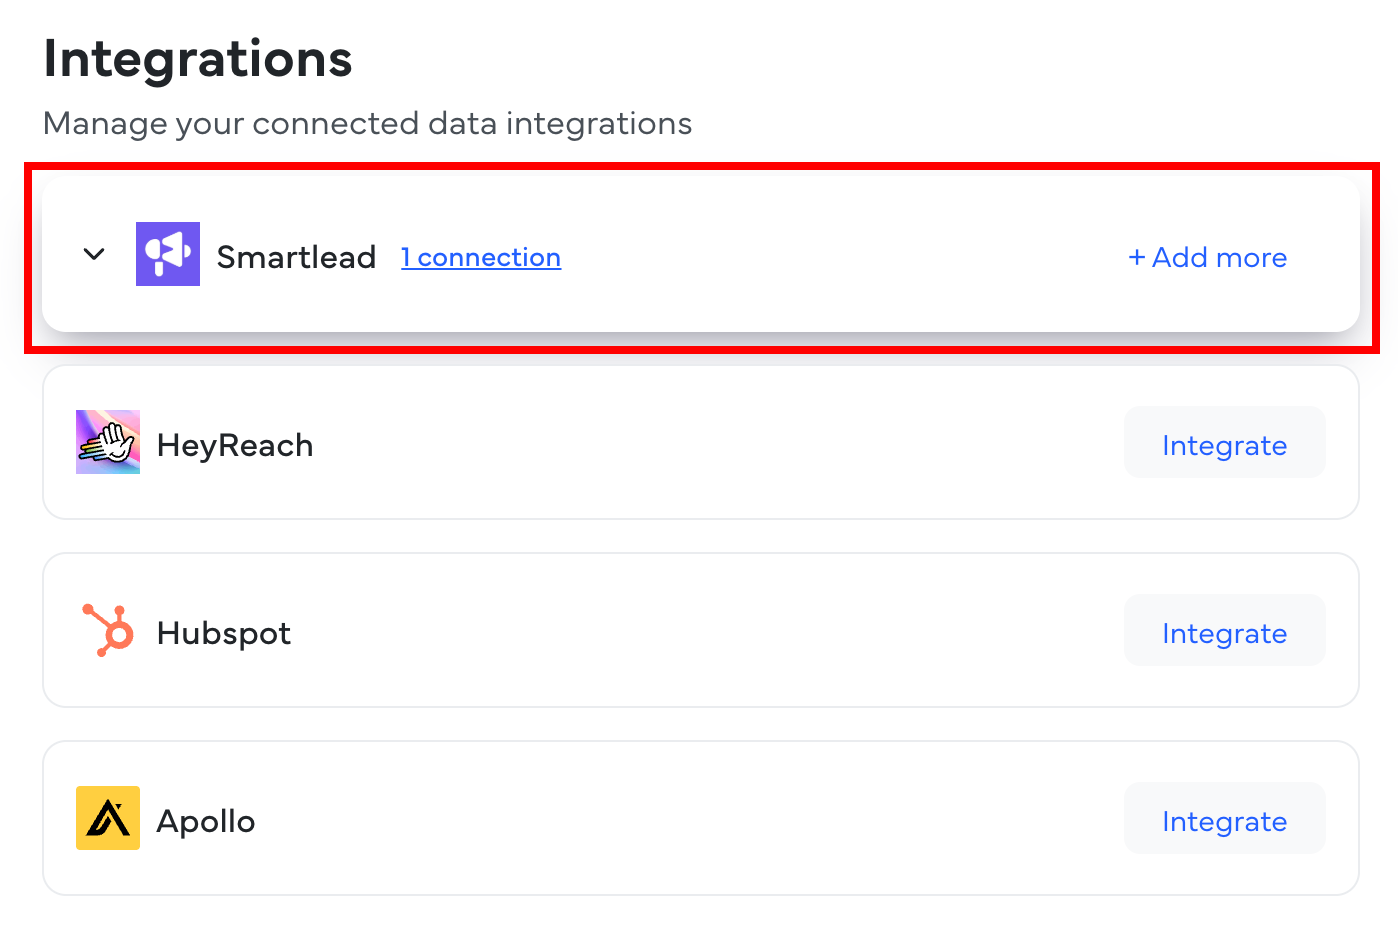Screen dimensions: 1398x940
Task: Collapse the Smartlead row using its chevron
Action: pyautogui.click(x=94, y=254)
